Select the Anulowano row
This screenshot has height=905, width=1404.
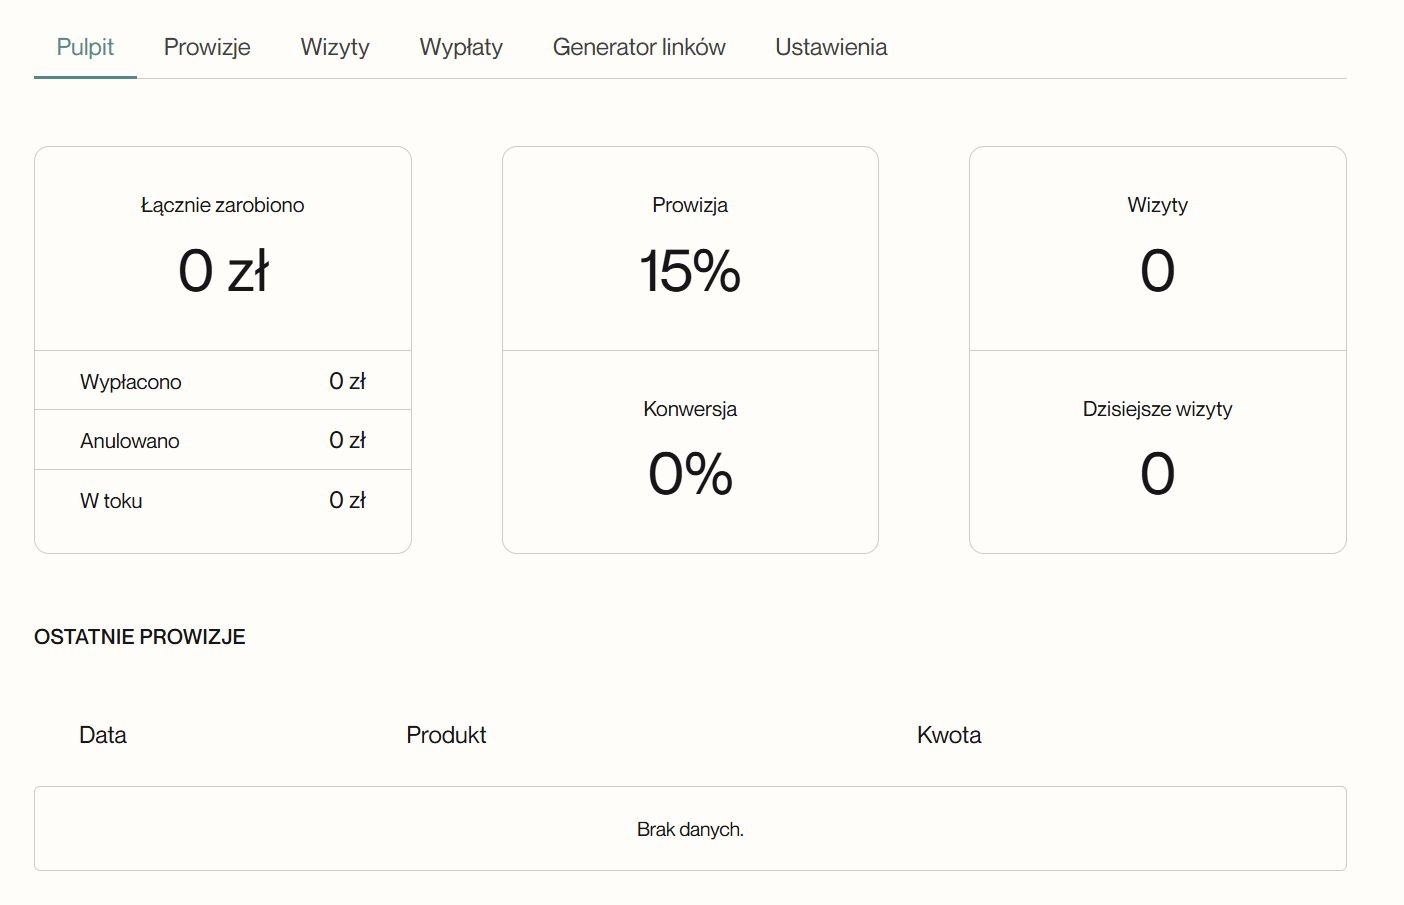(x=223, y=440)
